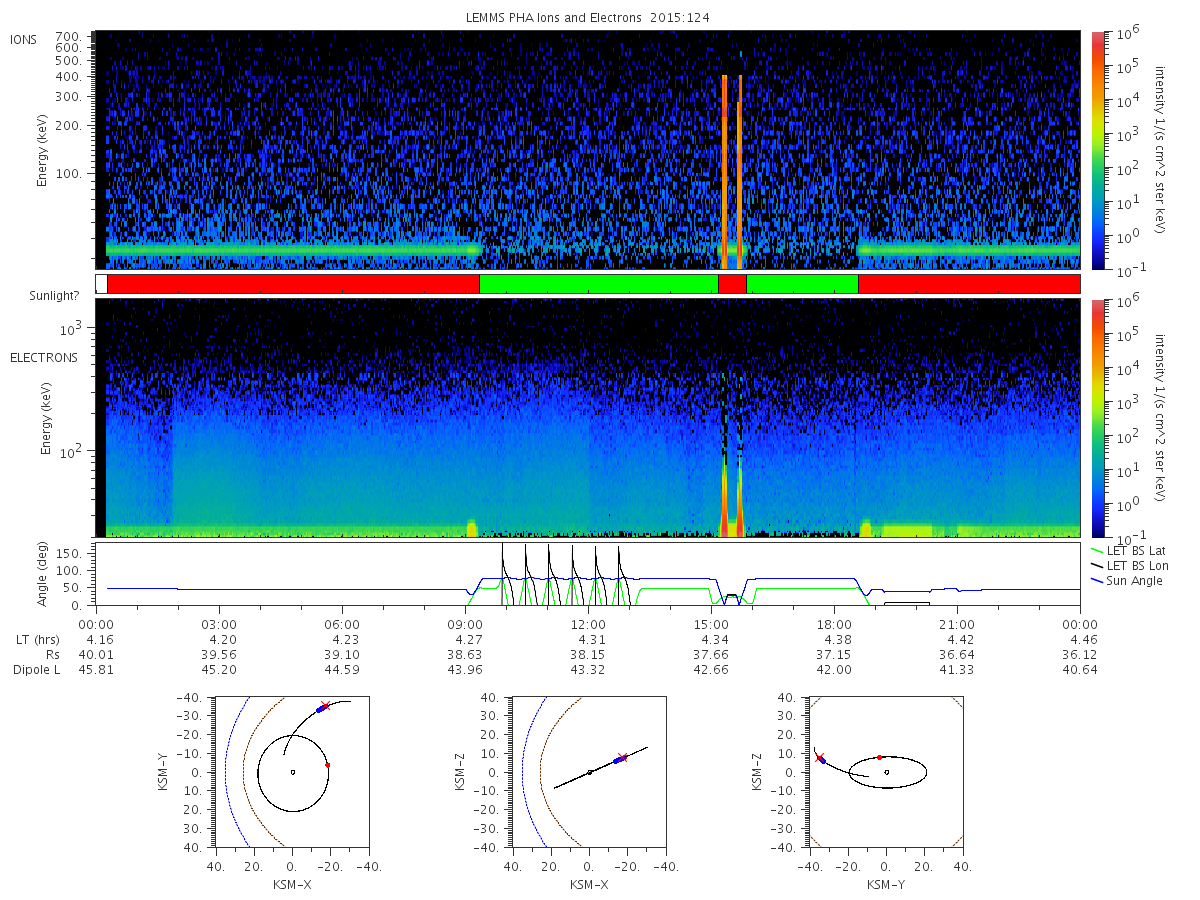Viewport: 1200px width, 900px height.
Task: Click the short red Sunlight segment near 15:00
Action: tap(732, 284)
